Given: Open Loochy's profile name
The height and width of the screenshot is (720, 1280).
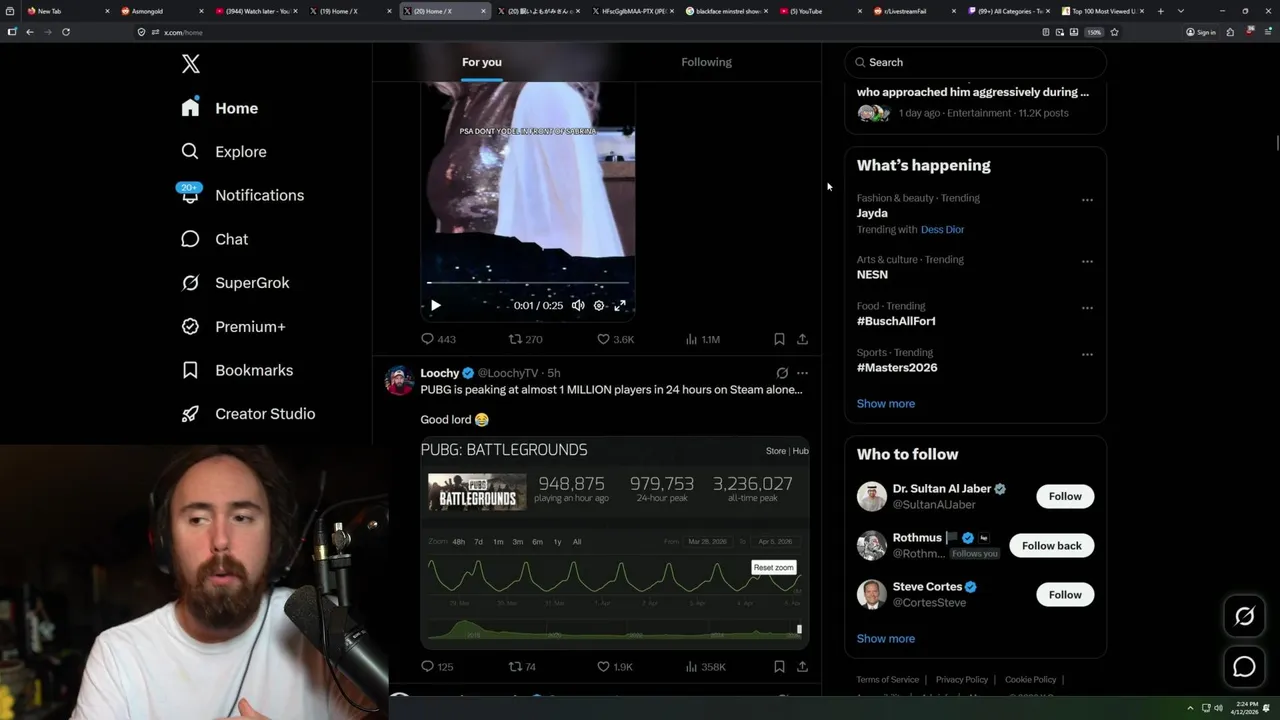Looking at the screenshot, I should [440, 373].
